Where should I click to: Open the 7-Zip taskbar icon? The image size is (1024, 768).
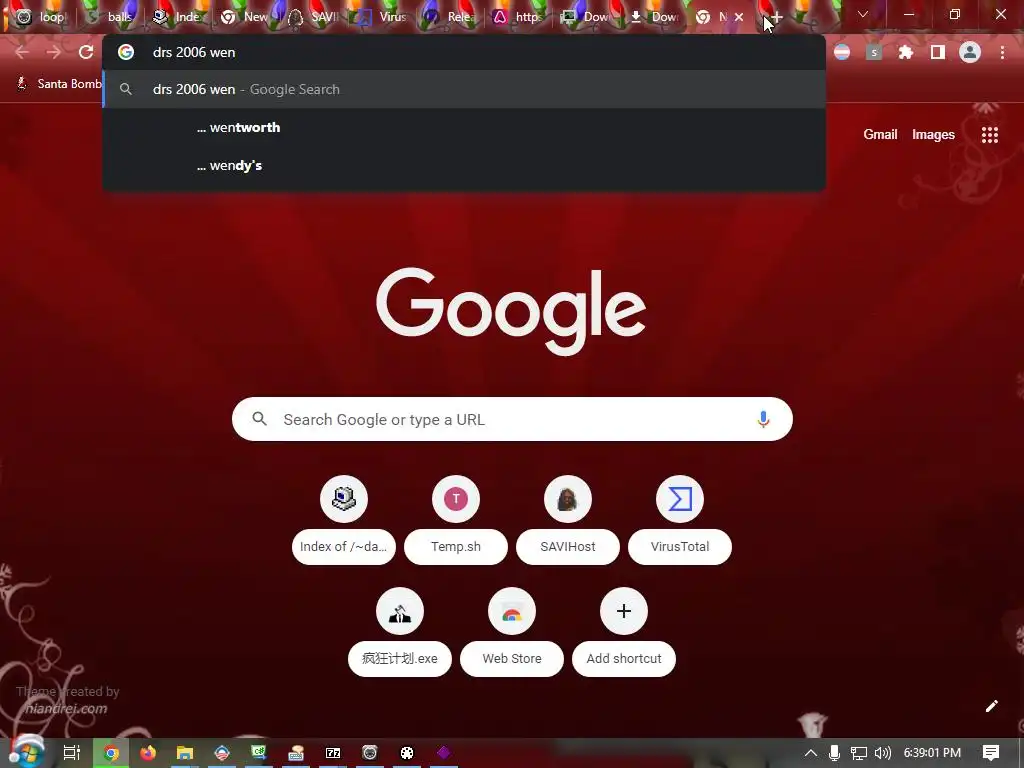333,753
